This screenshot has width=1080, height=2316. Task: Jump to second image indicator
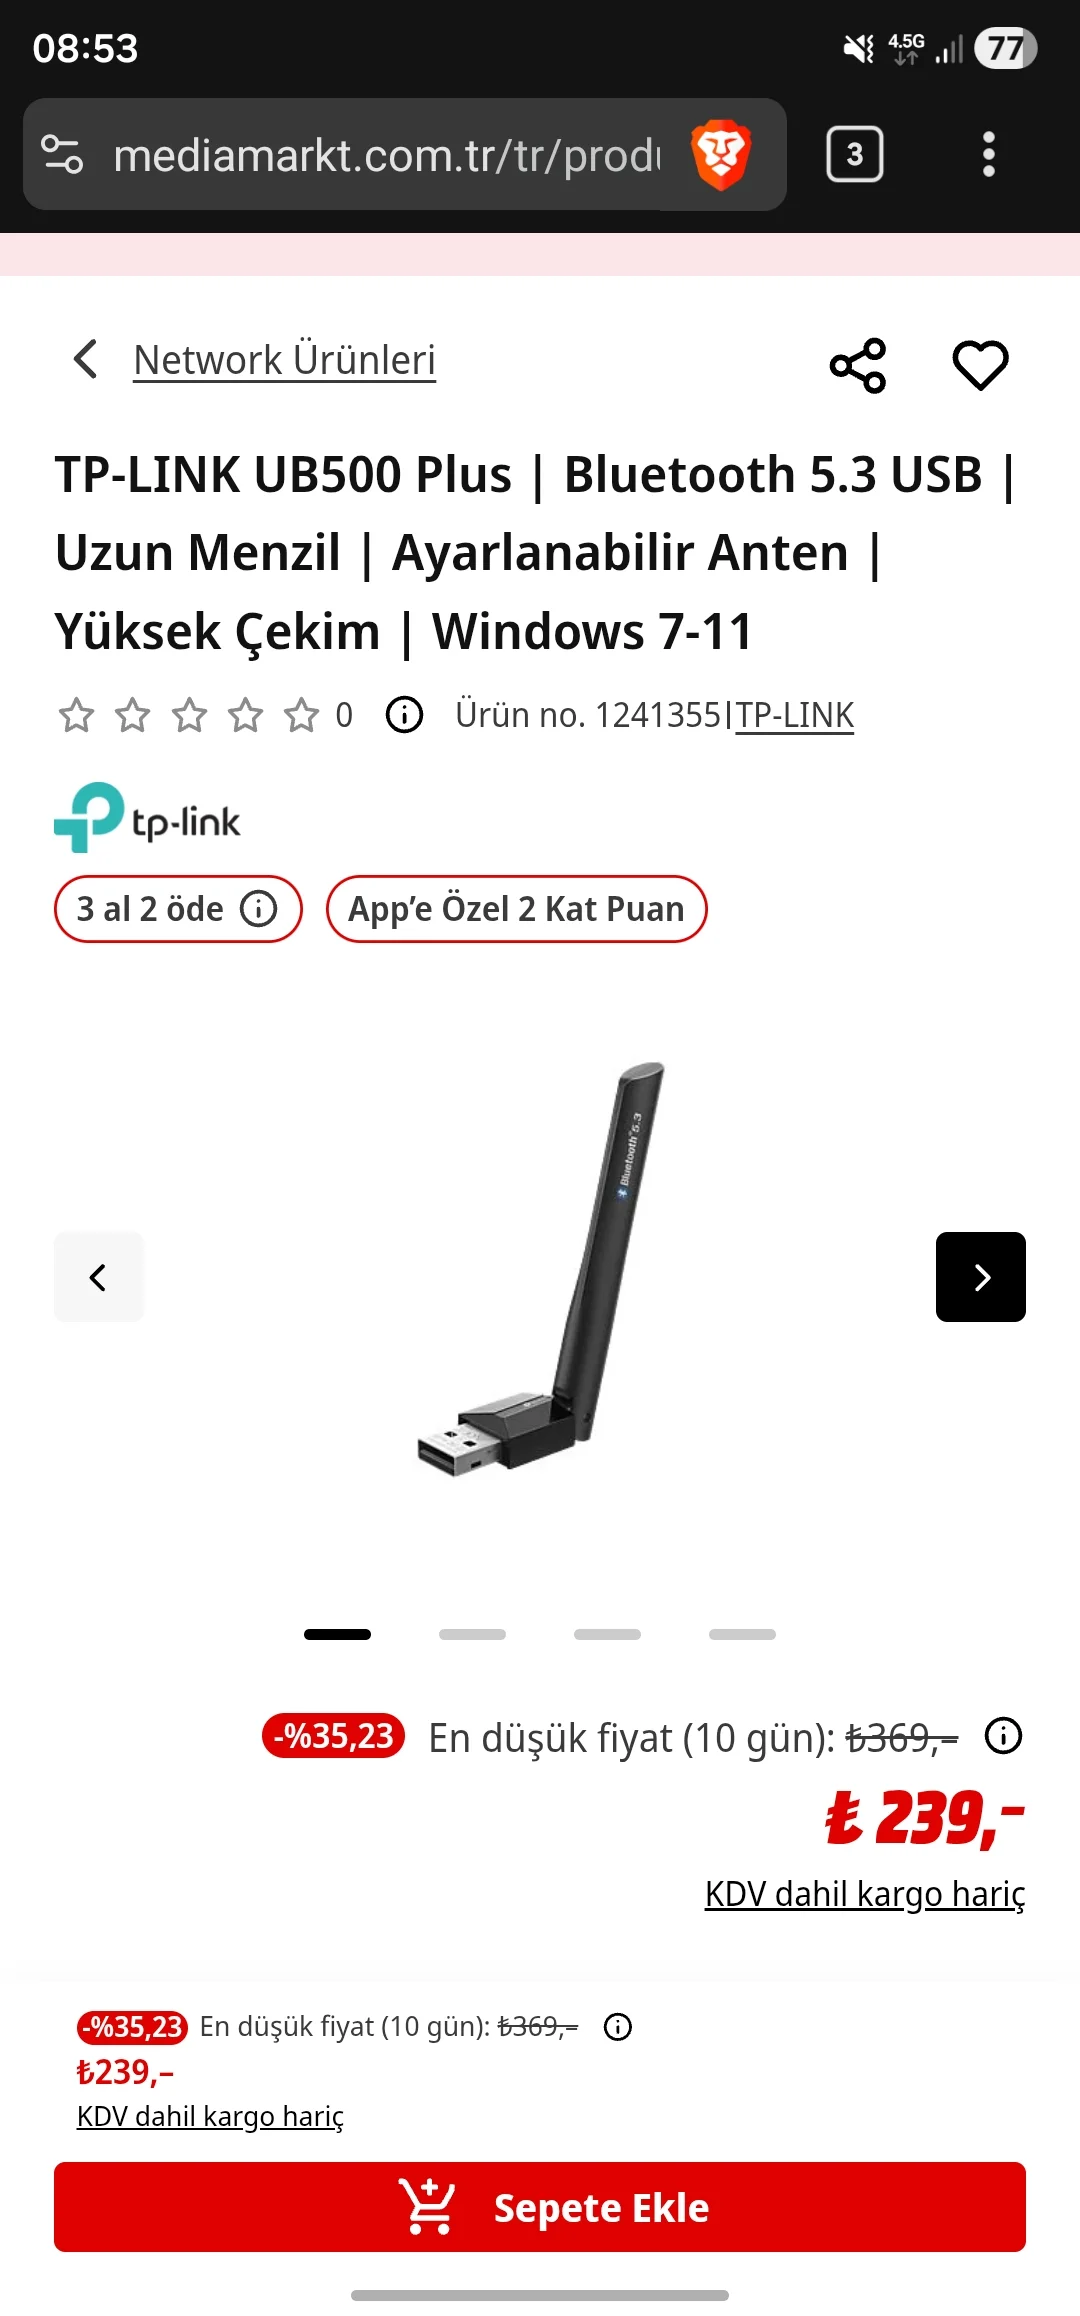[x=472, y=1634]
